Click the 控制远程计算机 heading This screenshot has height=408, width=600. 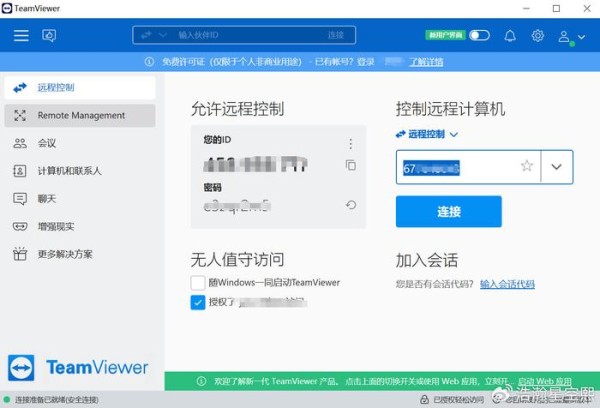coord(450,109)
